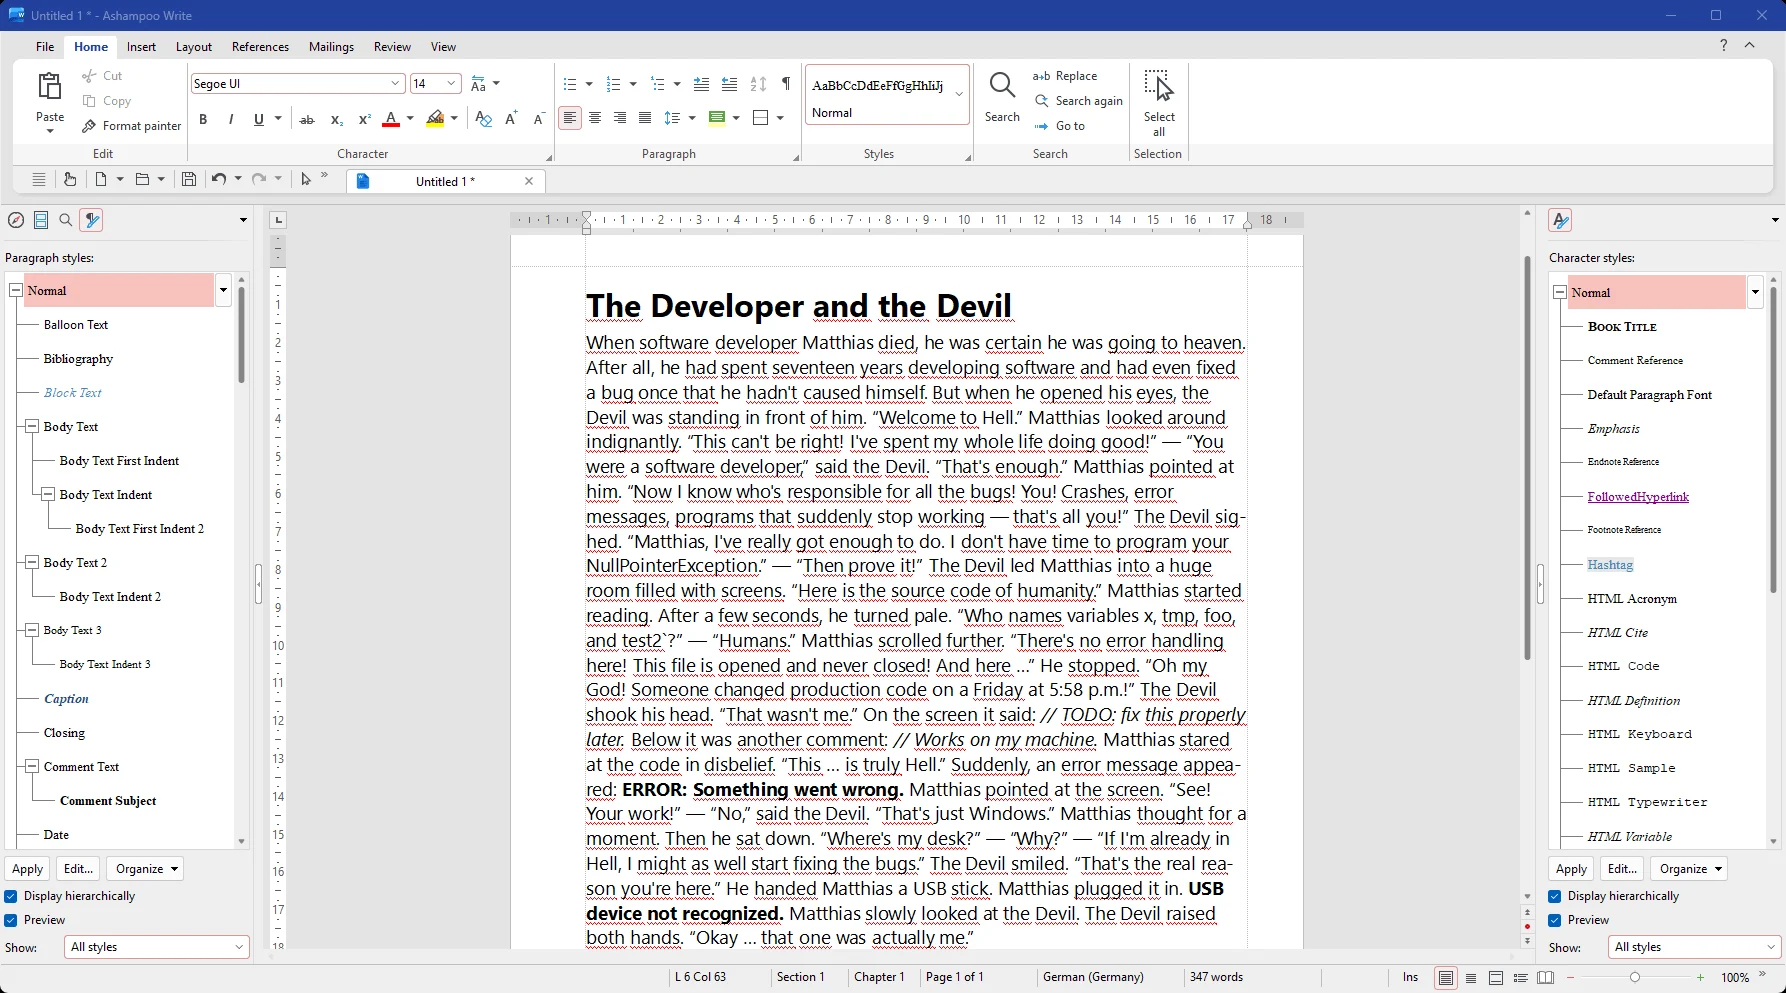1786x993 pixels.
Task: Use the Format painter tool
Action: coord(132,126)
